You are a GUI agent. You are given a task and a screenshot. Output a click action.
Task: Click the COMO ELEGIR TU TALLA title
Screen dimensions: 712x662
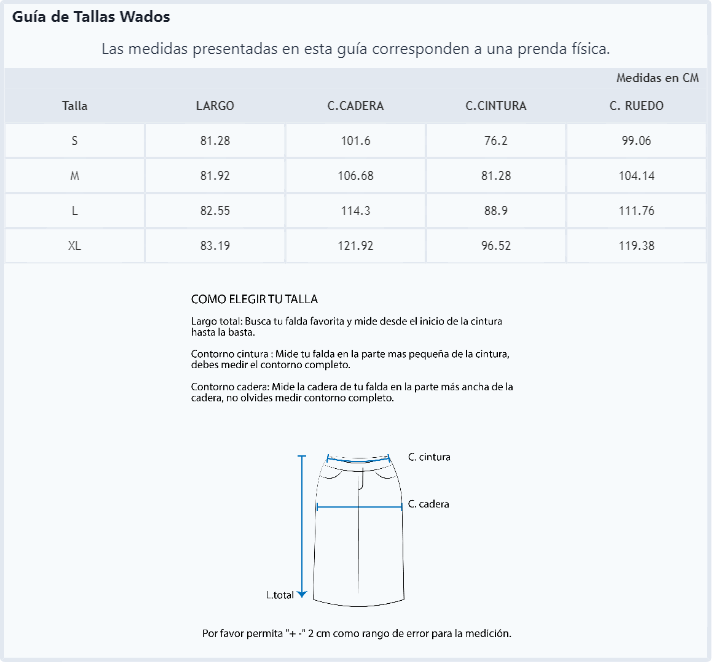(x=254, y=299)
